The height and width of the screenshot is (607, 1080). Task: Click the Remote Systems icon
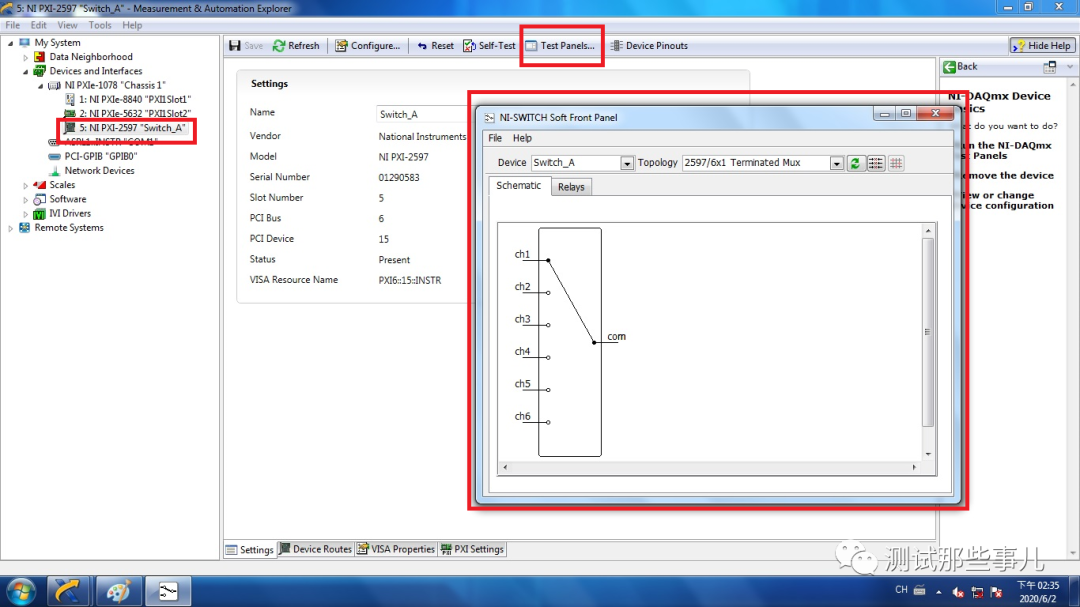25,227
